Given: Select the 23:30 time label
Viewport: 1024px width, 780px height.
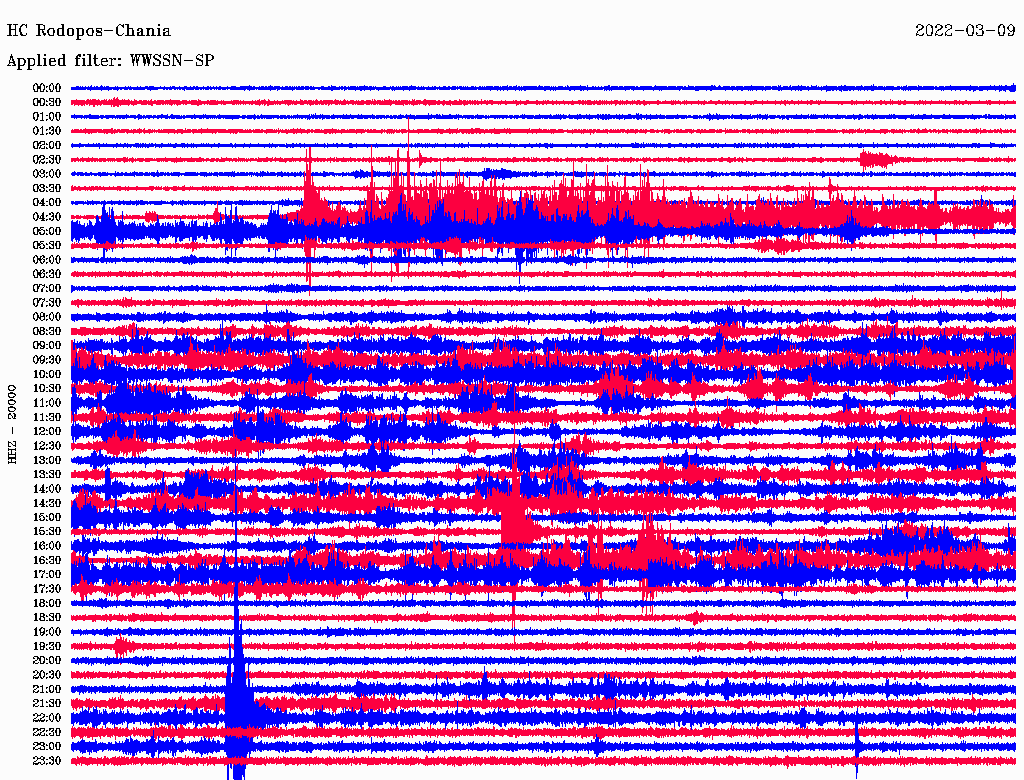Looking at the screenshot, I should (47, 761).
